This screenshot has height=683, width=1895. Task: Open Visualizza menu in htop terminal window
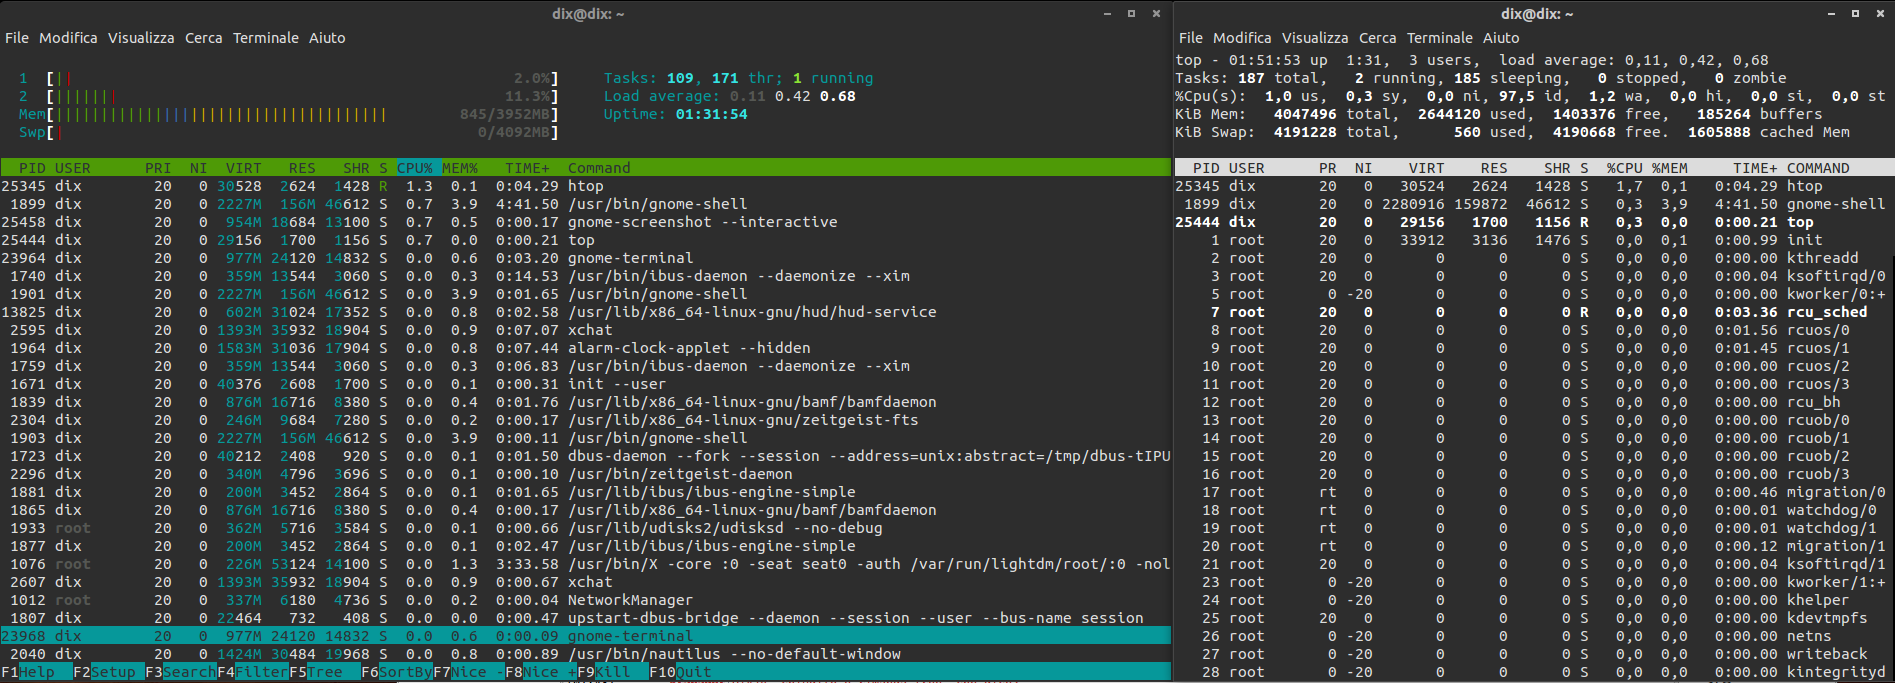[x=141, y=38]
